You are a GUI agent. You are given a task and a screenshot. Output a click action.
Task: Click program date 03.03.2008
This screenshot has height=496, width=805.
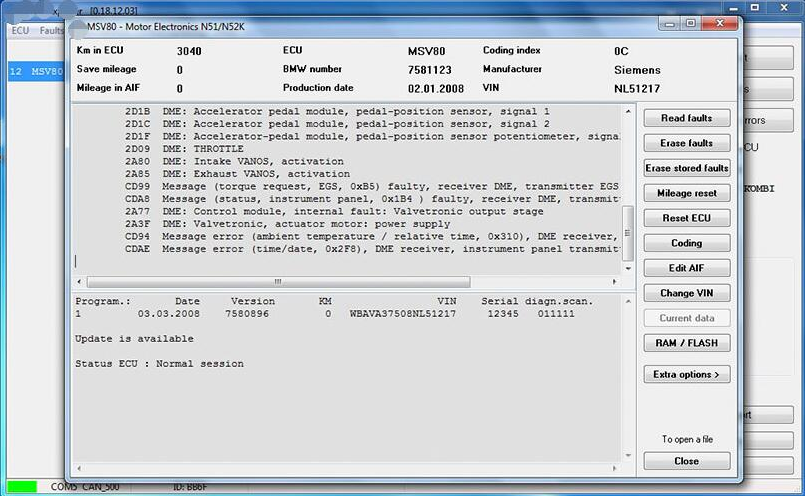168,314
